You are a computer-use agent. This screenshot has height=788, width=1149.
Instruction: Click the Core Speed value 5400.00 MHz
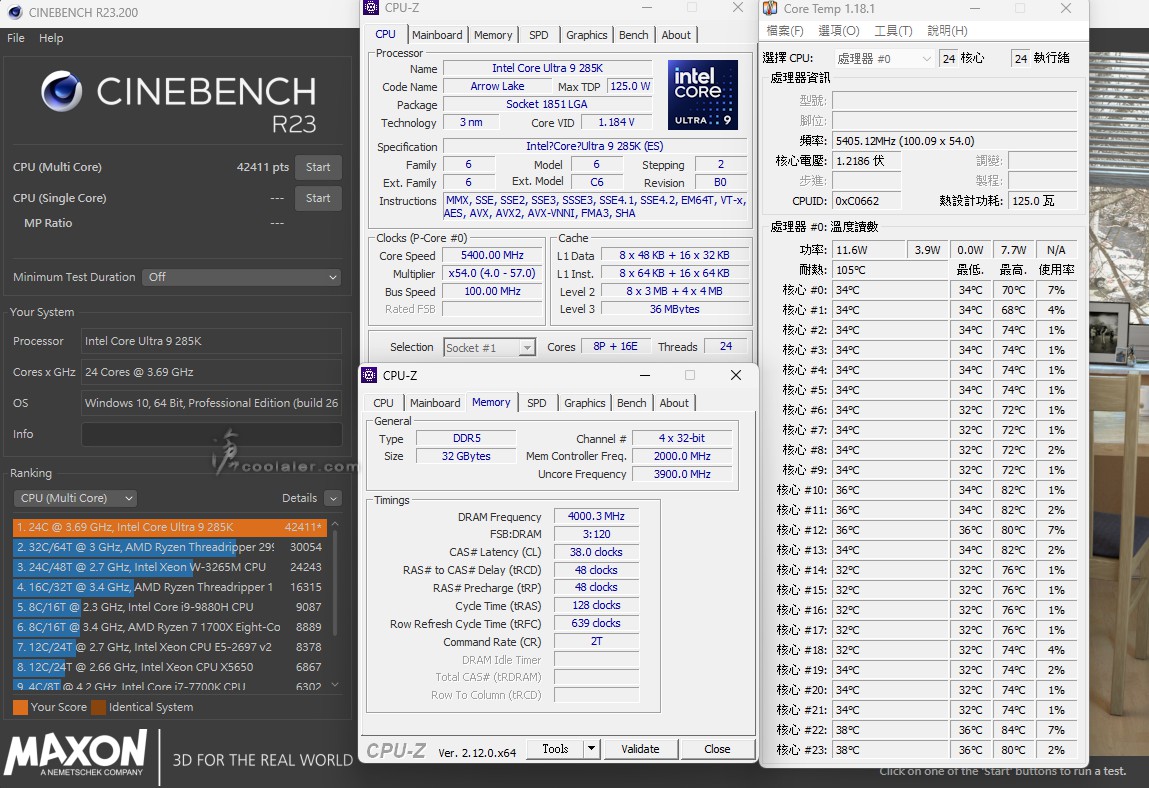[x=492, y=256]
